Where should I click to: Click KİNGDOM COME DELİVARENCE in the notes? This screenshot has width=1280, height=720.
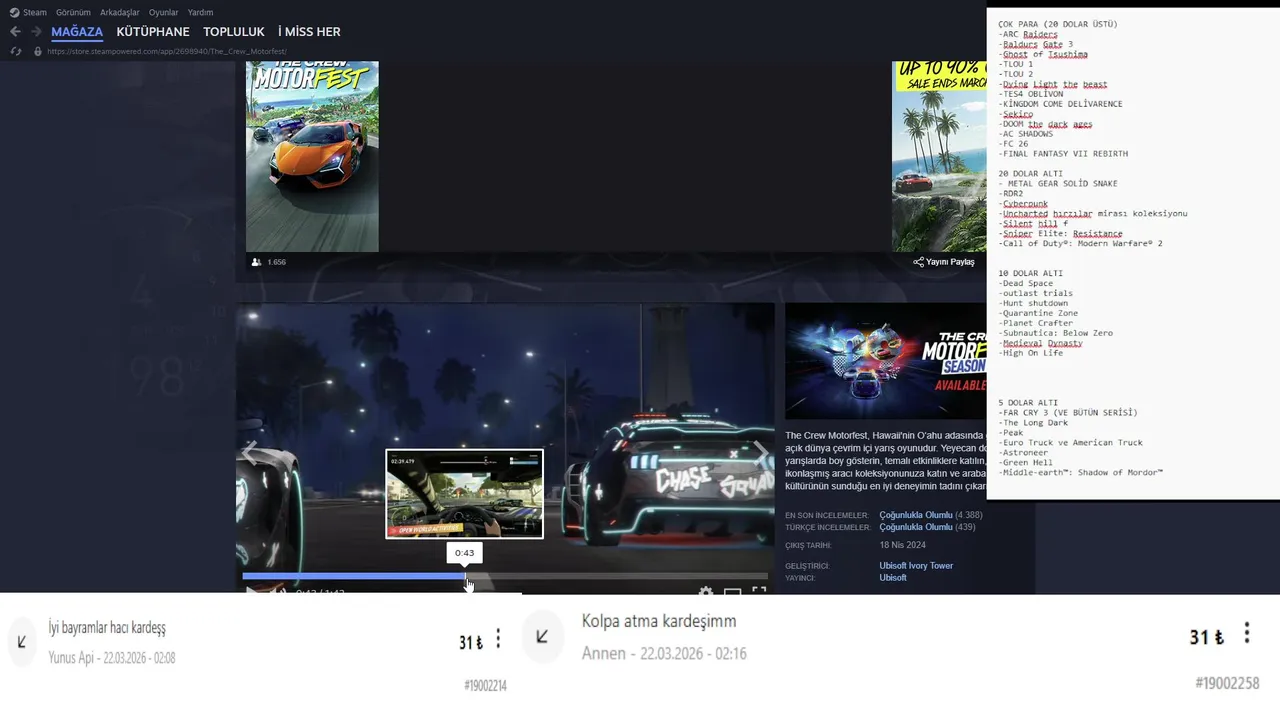click(1060, 104)
